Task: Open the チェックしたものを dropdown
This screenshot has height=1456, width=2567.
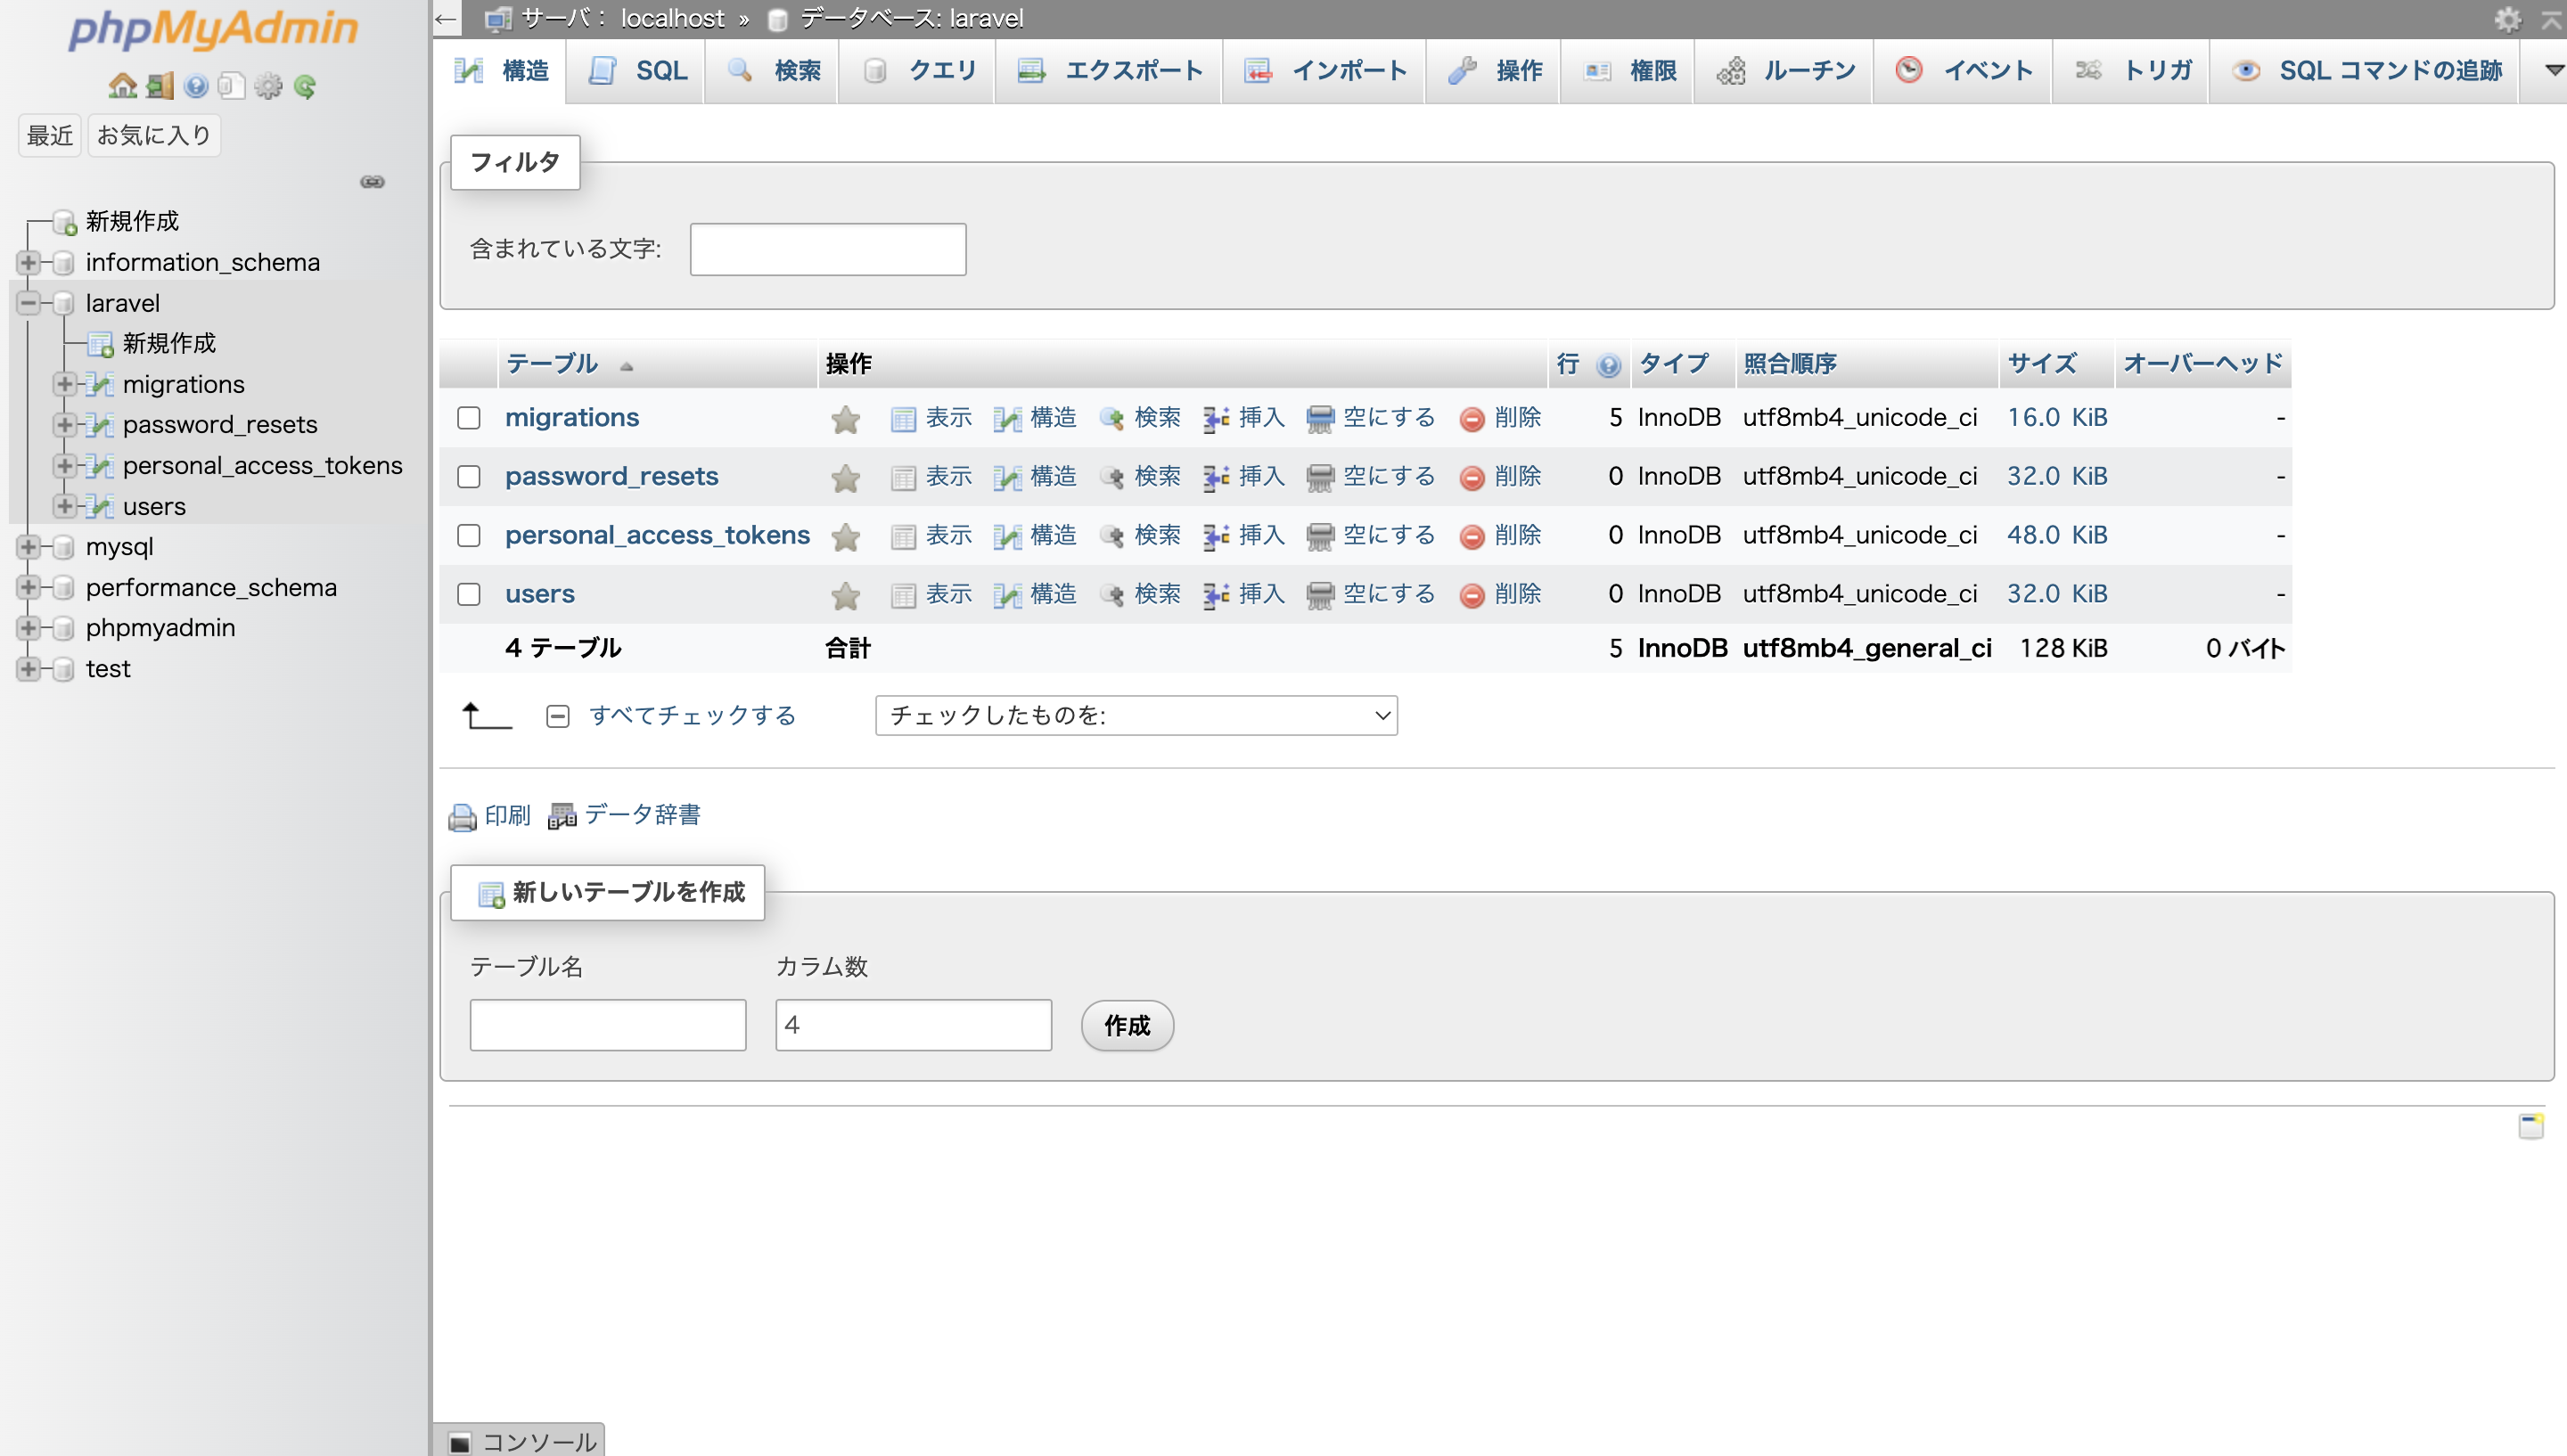Action: coord(1136,715)
